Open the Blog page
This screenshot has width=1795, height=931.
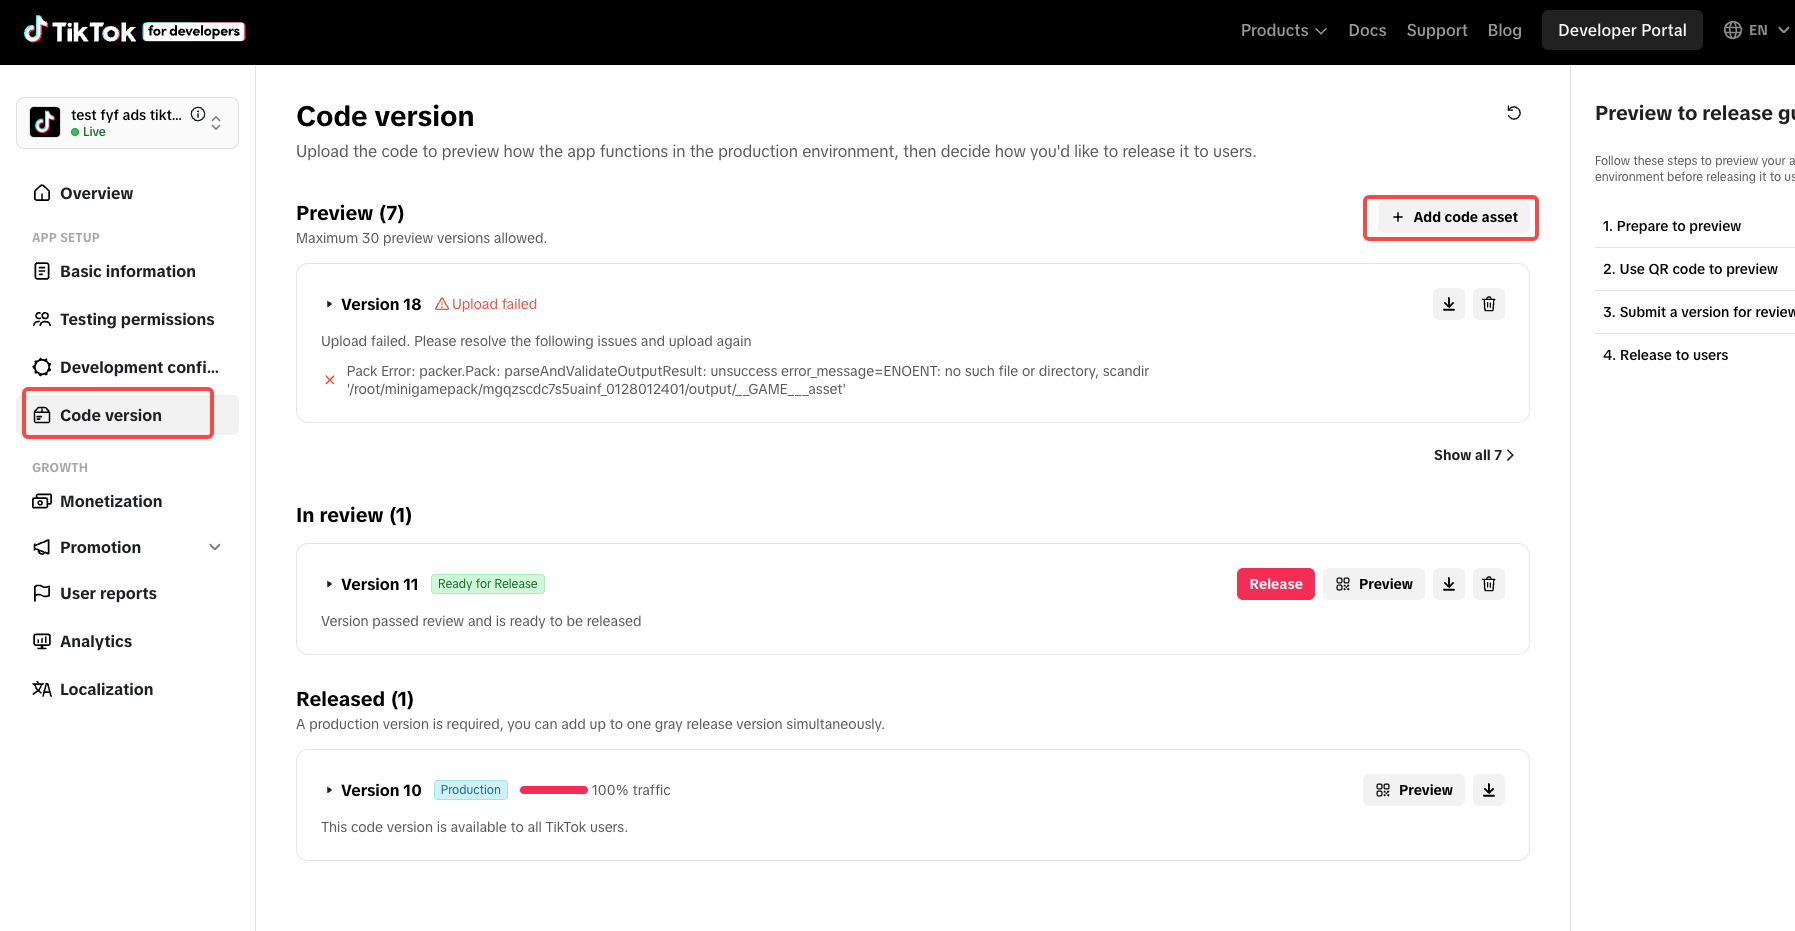[x=1504, y=30]
